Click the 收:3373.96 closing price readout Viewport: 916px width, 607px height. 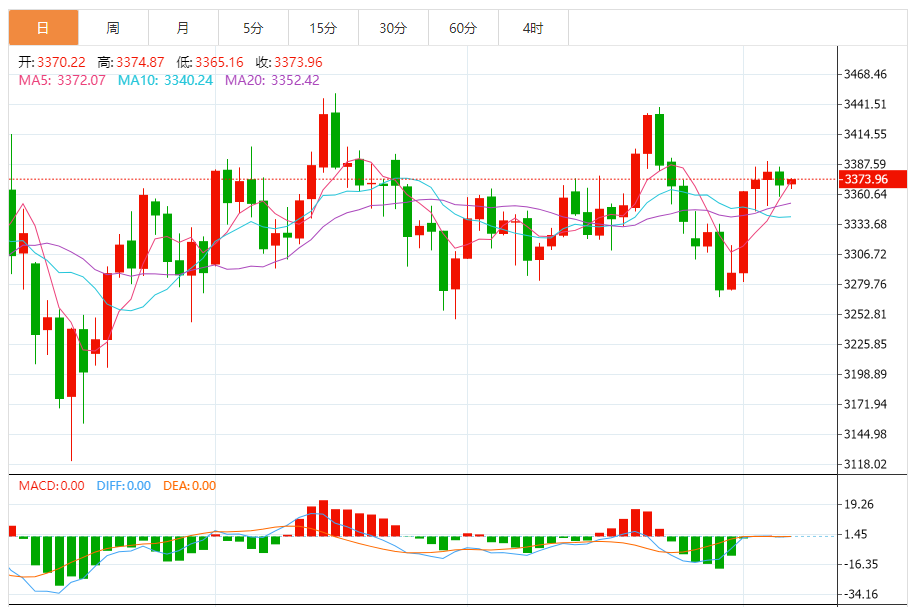[x=289, y=62]
